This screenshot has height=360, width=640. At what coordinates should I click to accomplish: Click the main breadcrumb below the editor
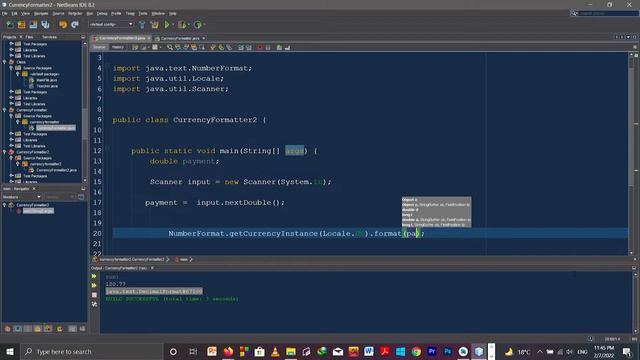[x=184, y=260]
